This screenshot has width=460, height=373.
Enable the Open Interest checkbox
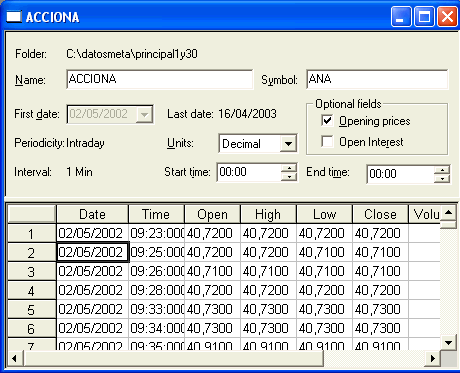coord(327,141)
